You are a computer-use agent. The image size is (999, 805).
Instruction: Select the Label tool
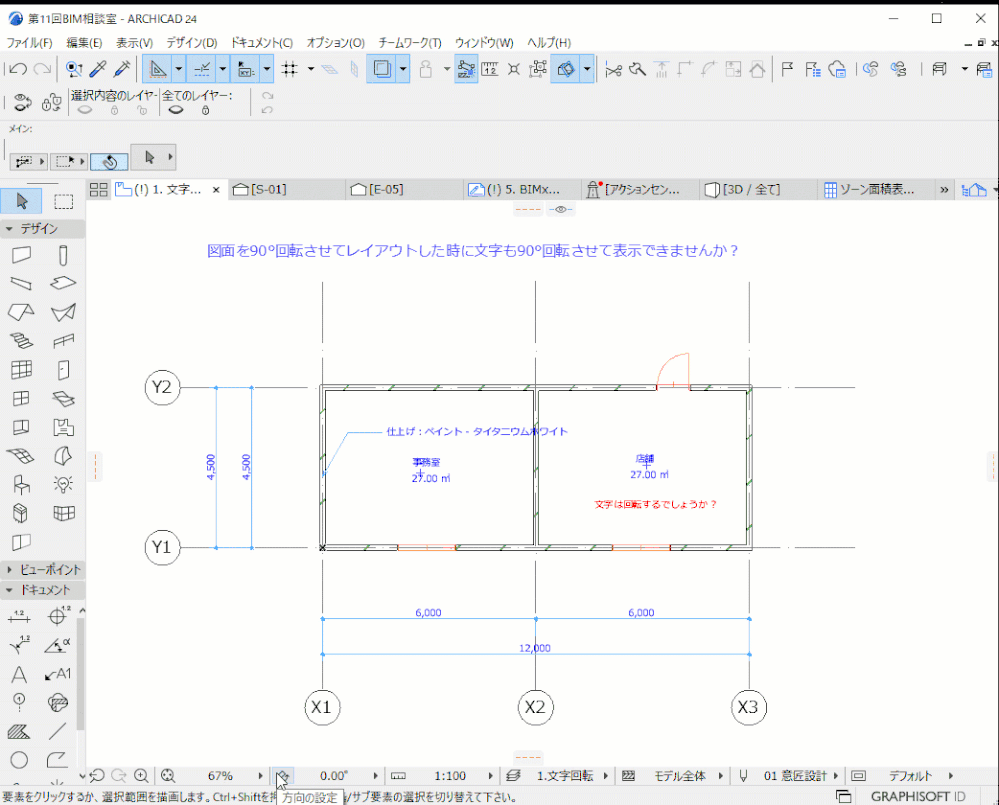click(x=58, y=674)
